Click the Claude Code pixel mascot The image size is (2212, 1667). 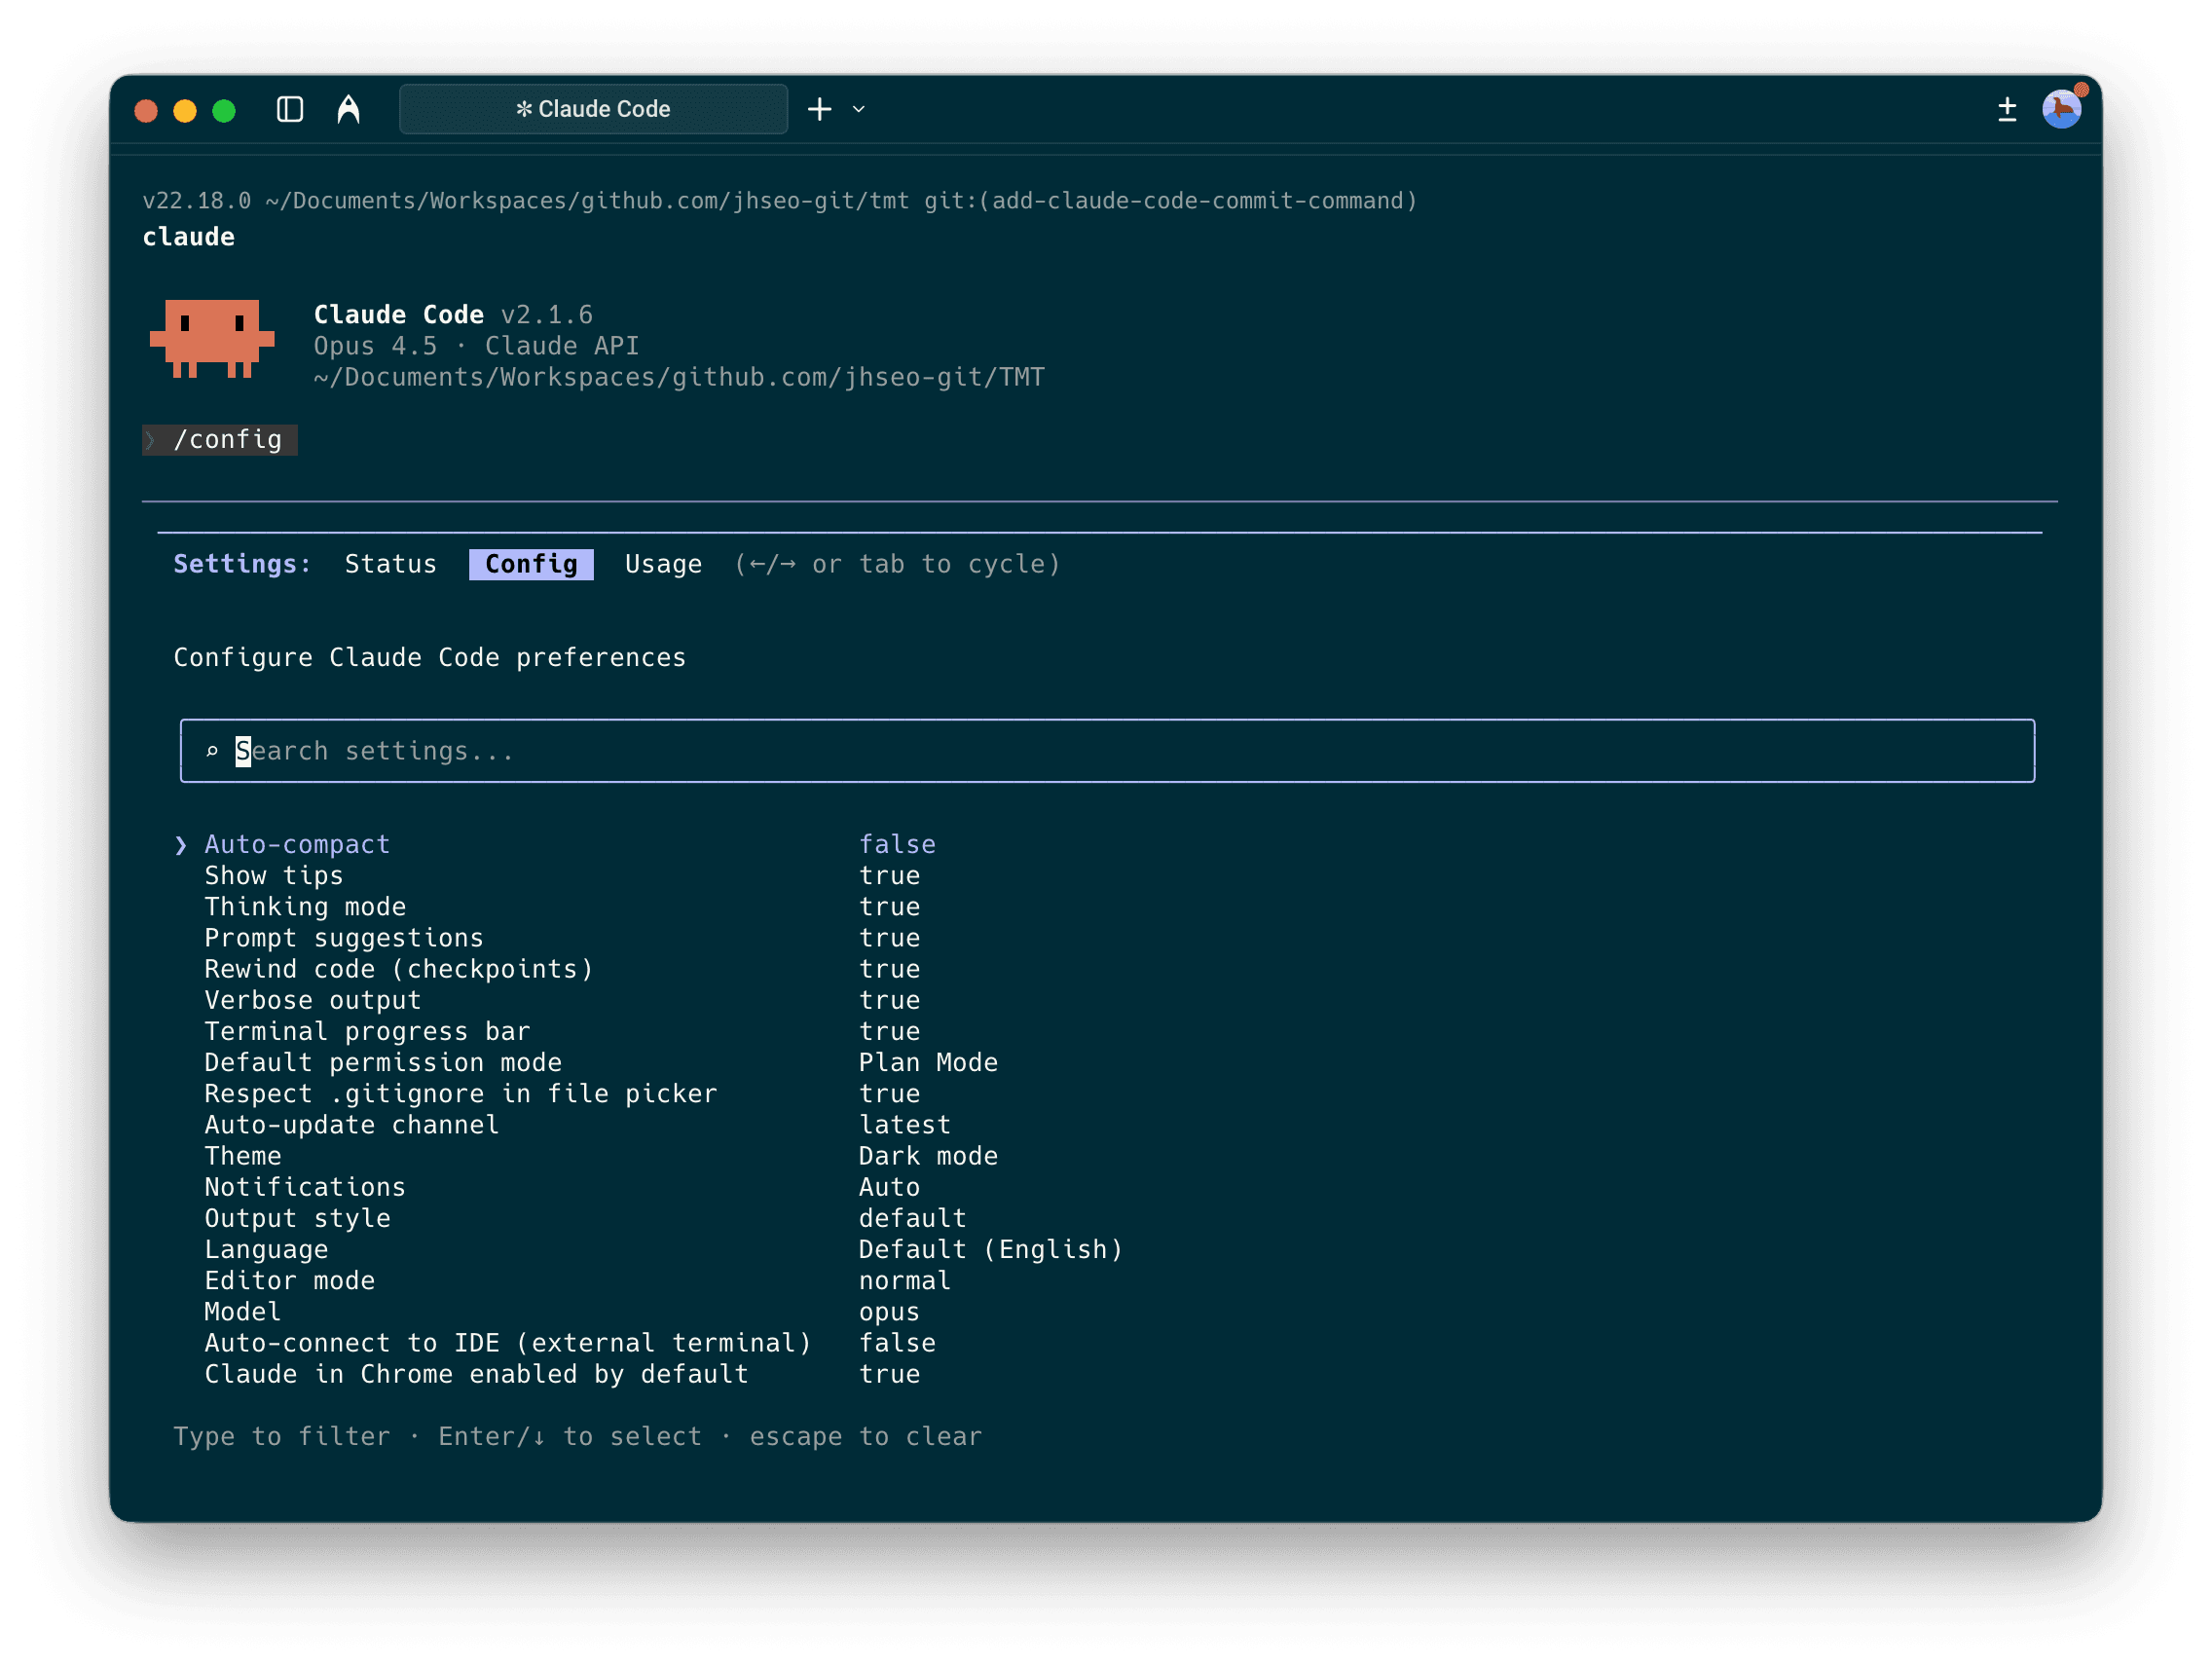pyautogui.click(x=212, y=339)
